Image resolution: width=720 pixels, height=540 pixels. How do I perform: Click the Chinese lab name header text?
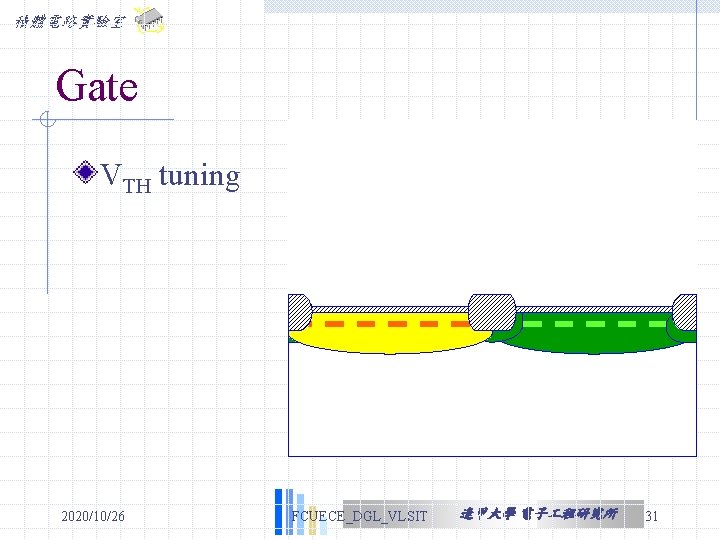point(70,22)
